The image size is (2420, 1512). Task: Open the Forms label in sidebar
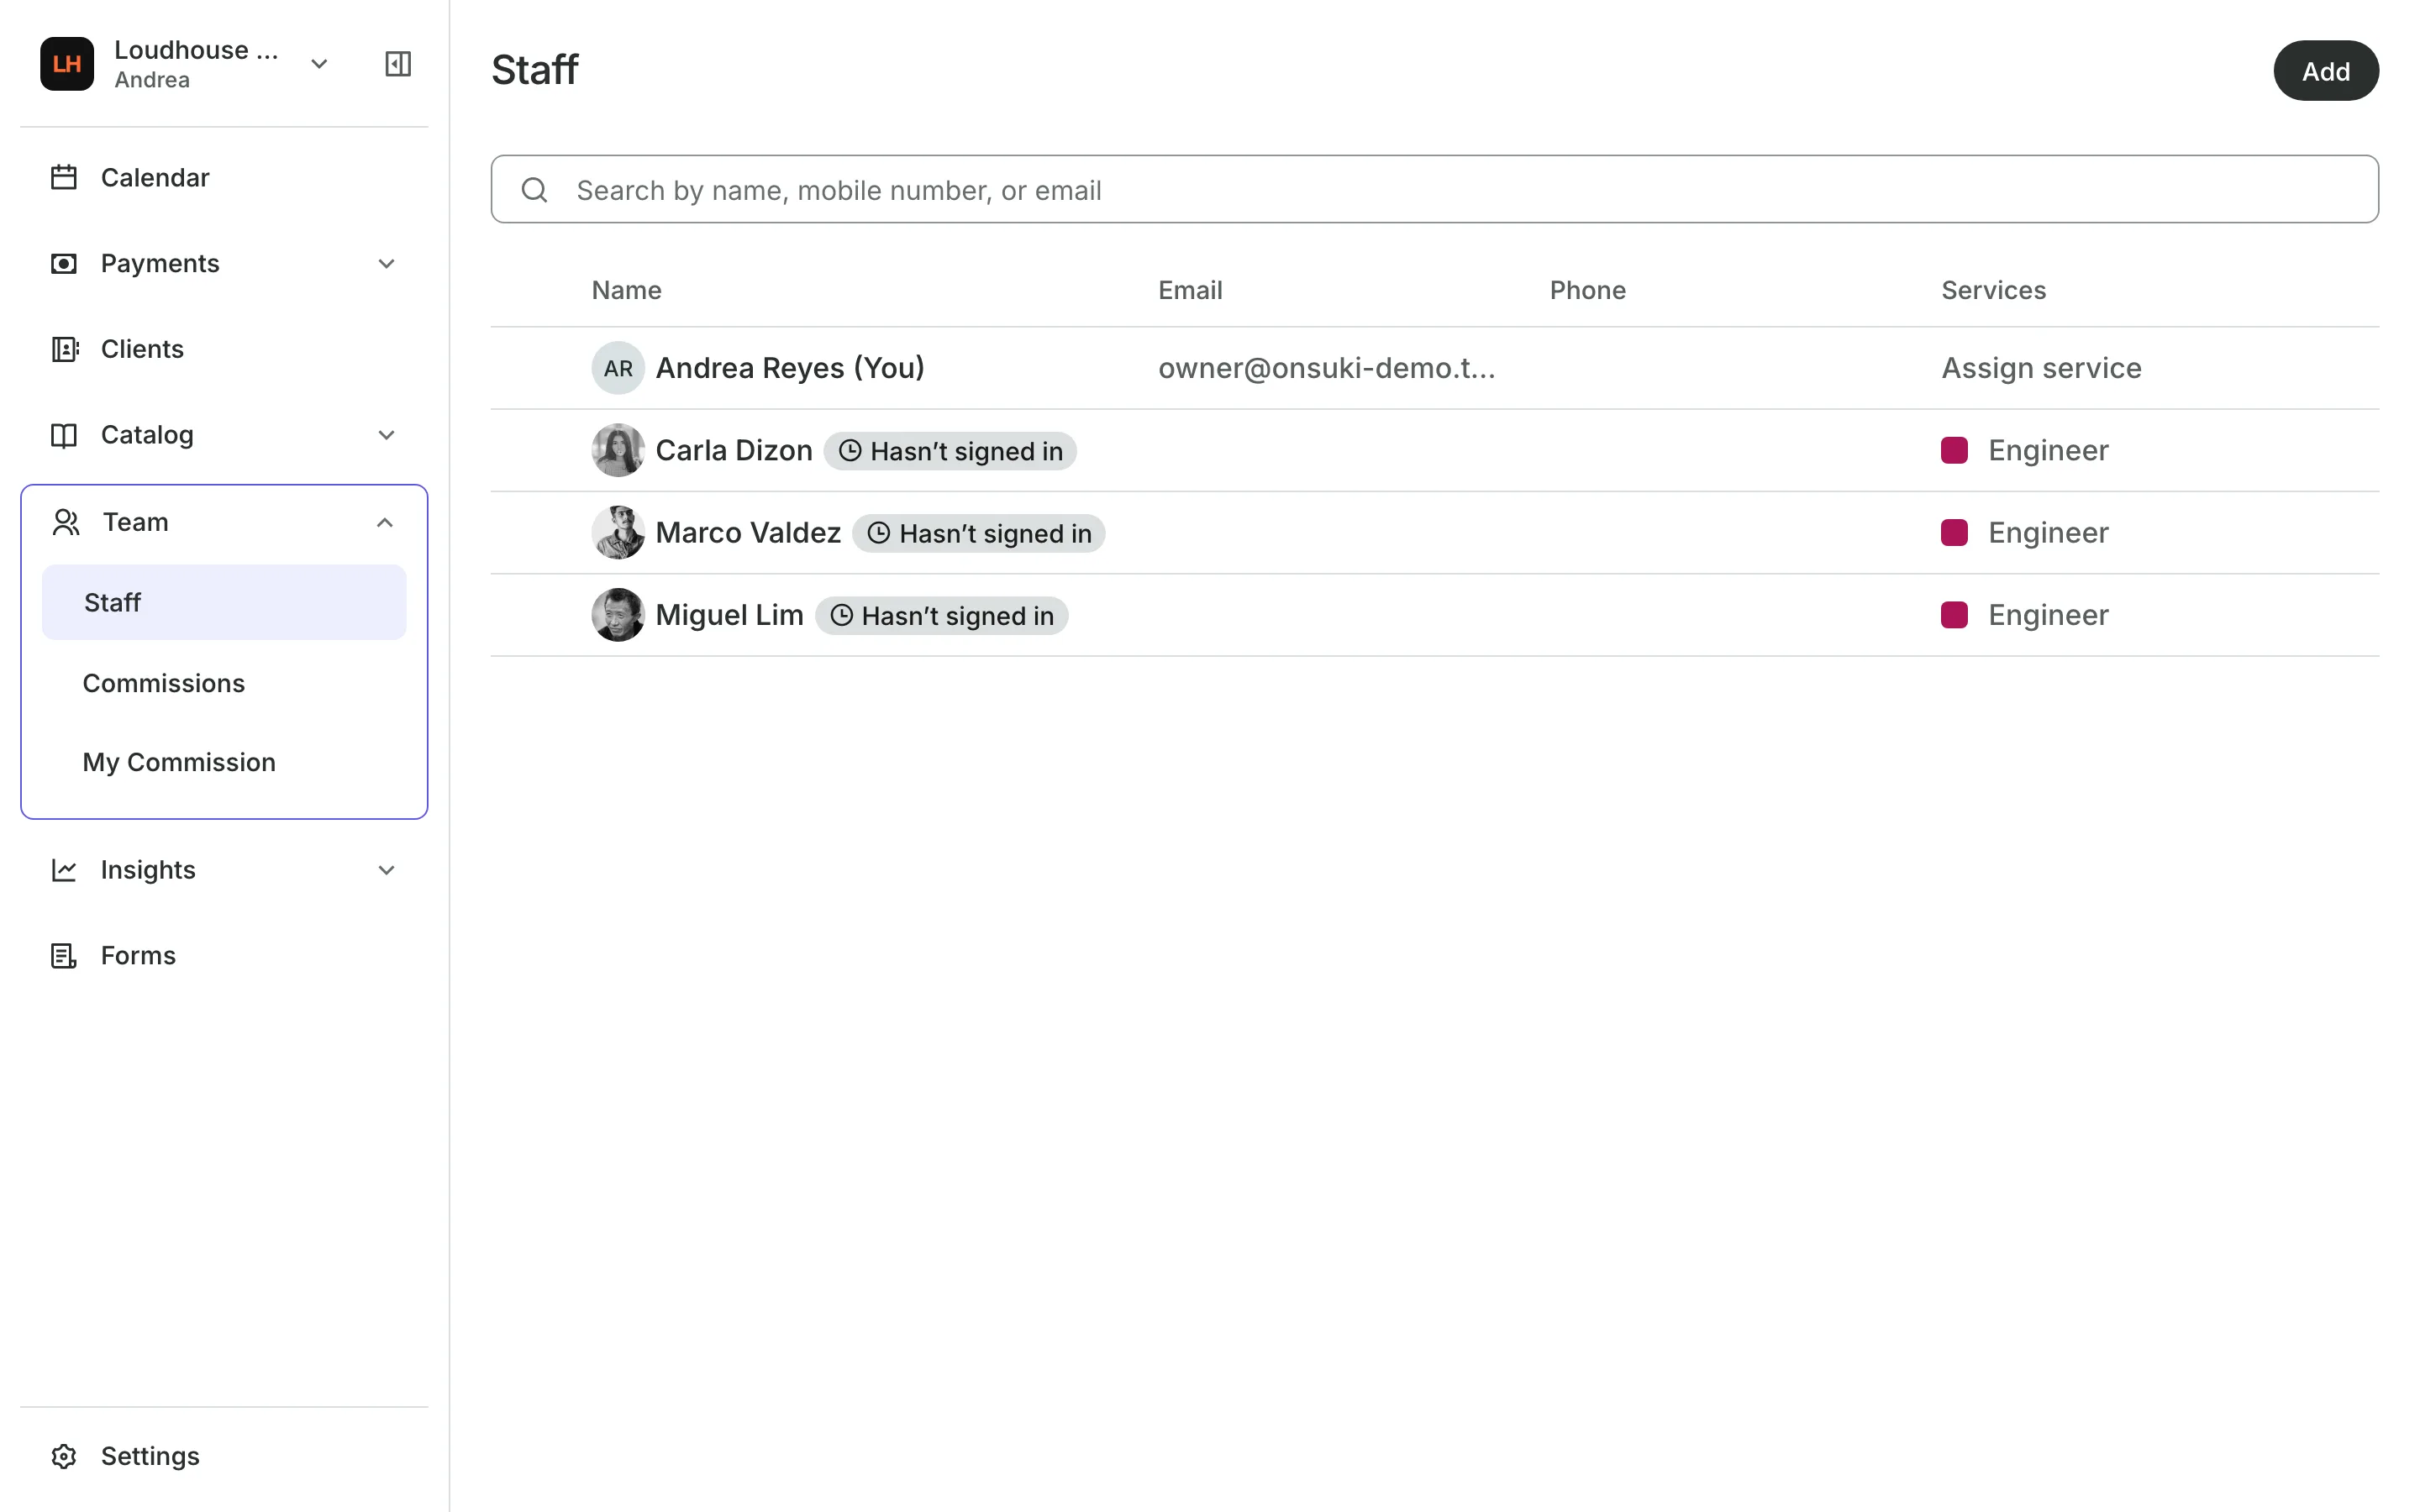(x=138, y=956)
